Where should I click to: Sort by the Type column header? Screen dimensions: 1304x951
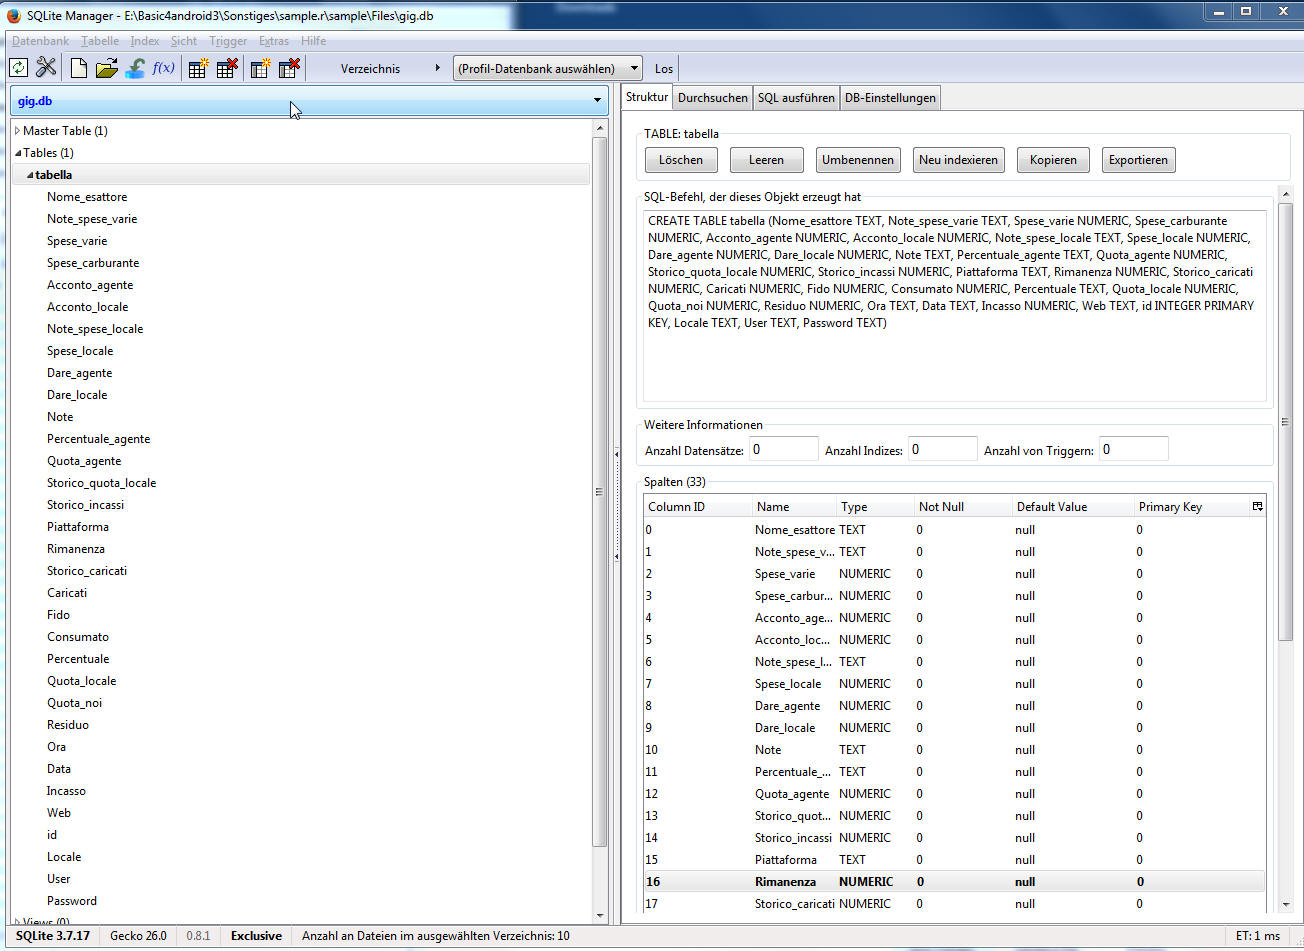pyautogui.click(x=874, y=507)
